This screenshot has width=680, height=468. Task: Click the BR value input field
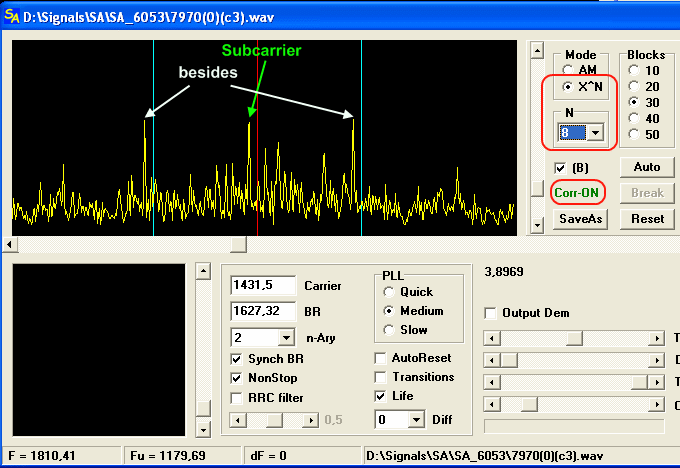click(x=263, y=311)
